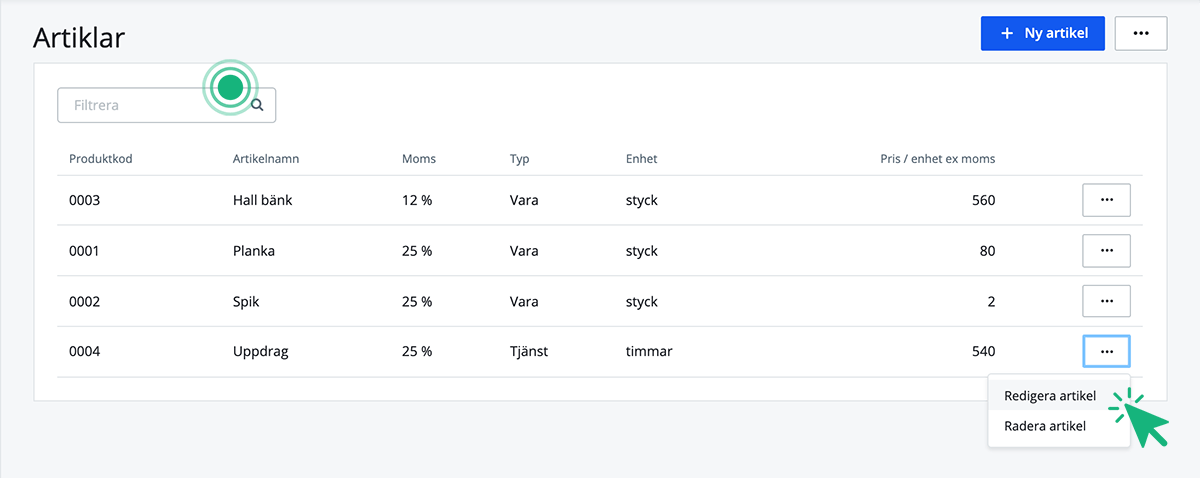Click the Spik article name
Screen dimensions: 1200x478
(247, 301)
